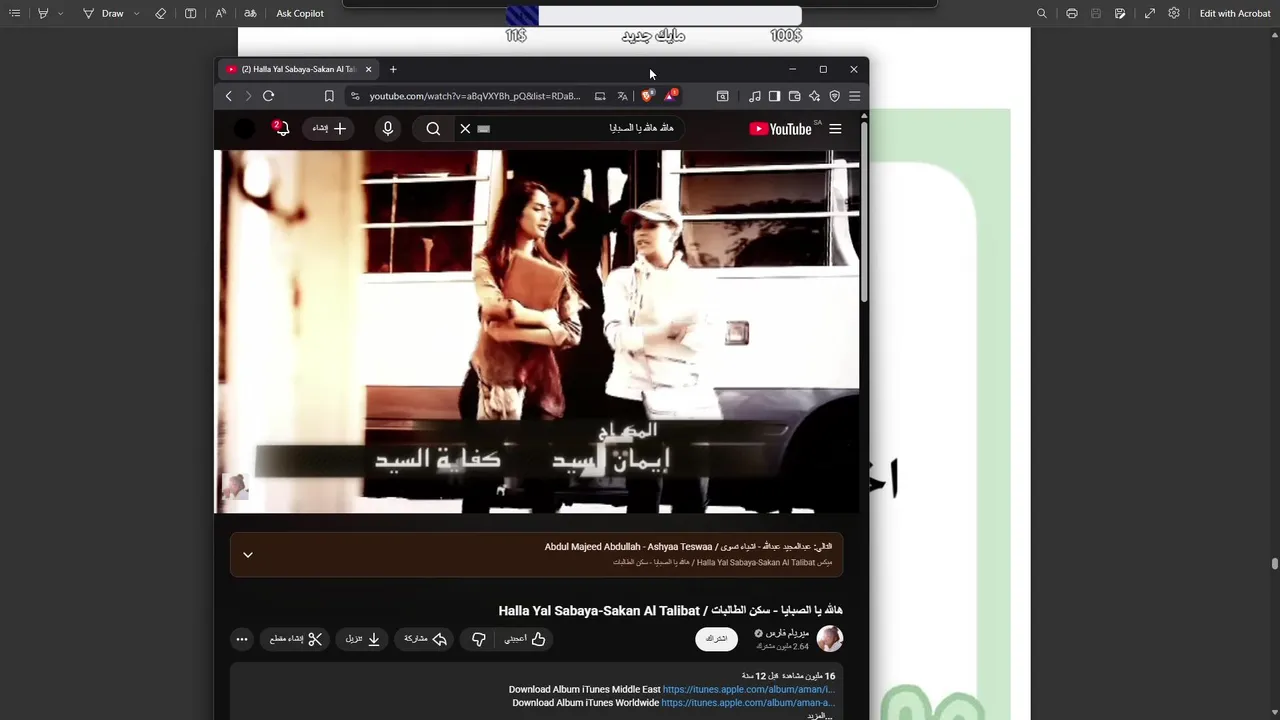
Task: Close the Halla Yal Sabaya tab
Action: pyautogui.click(x=368, y=69)
